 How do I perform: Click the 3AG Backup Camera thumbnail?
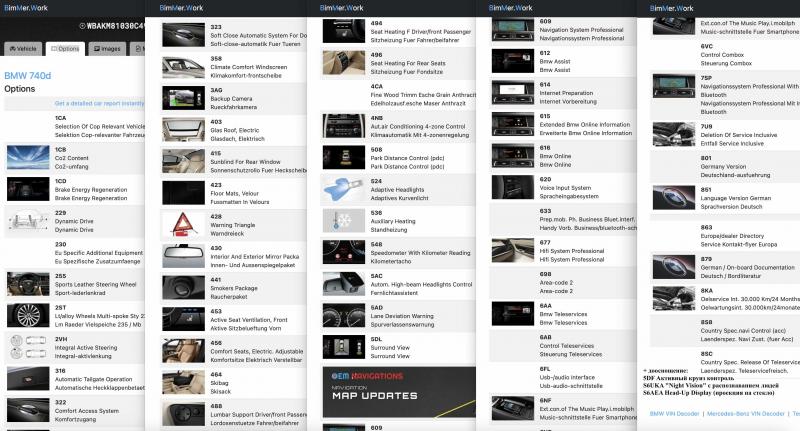pyautogui.click(x=184, y=98)
